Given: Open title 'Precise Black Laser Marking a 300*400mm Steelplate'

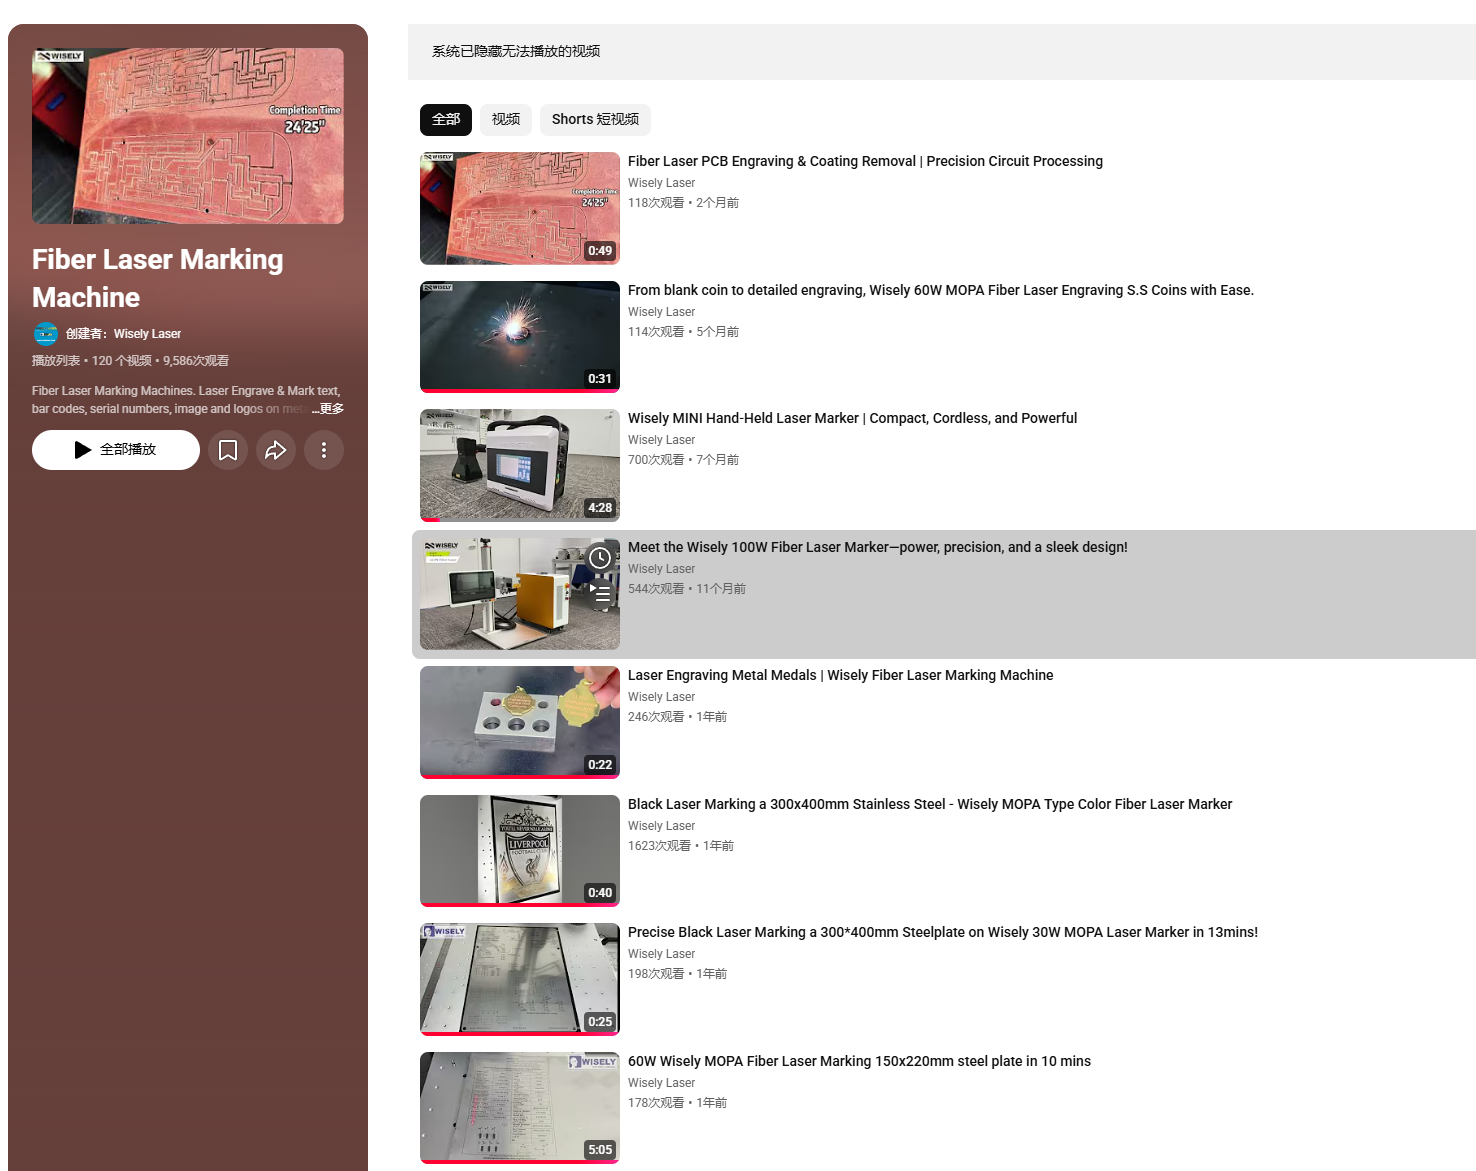Looking at the screenshot, I should click(943, 932).
